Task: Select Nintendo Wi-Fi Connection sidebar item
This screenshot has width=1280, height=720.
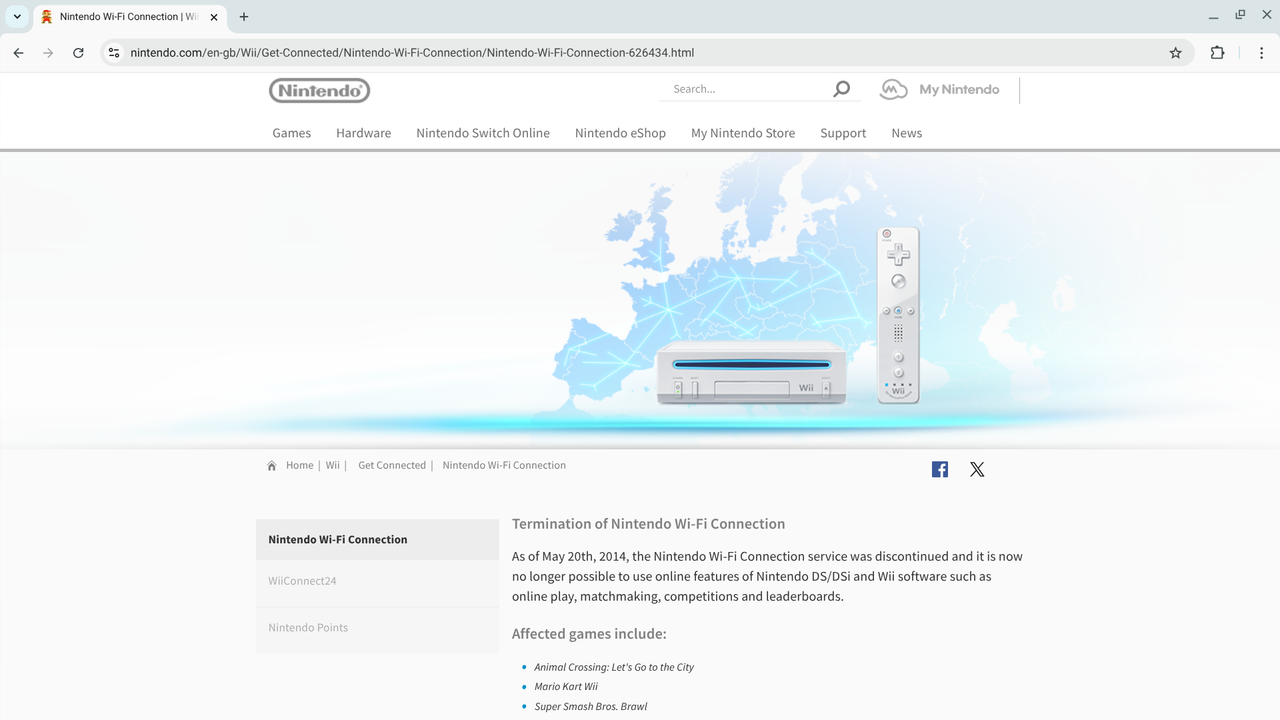Action: [377, 539]
